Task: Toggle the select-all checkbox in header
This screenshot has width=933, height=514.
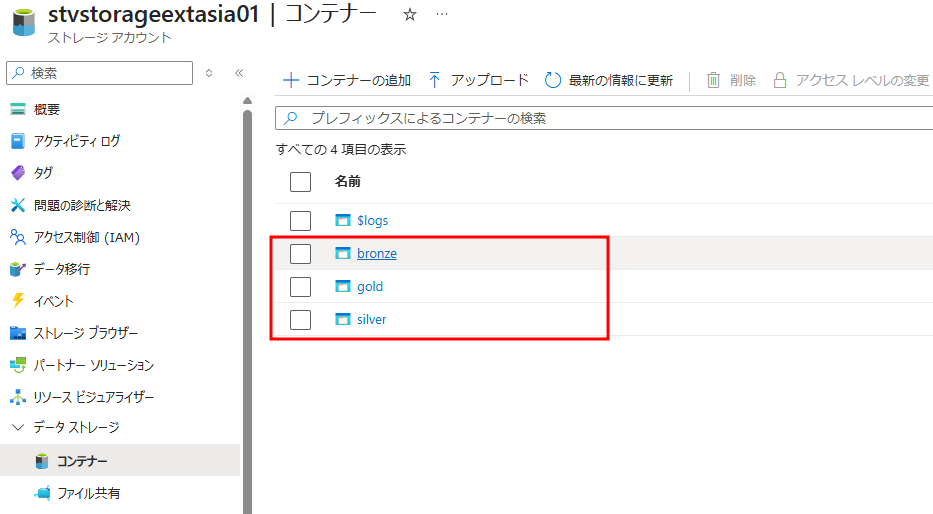Action: pyautogui.click(x=300, y=182)
